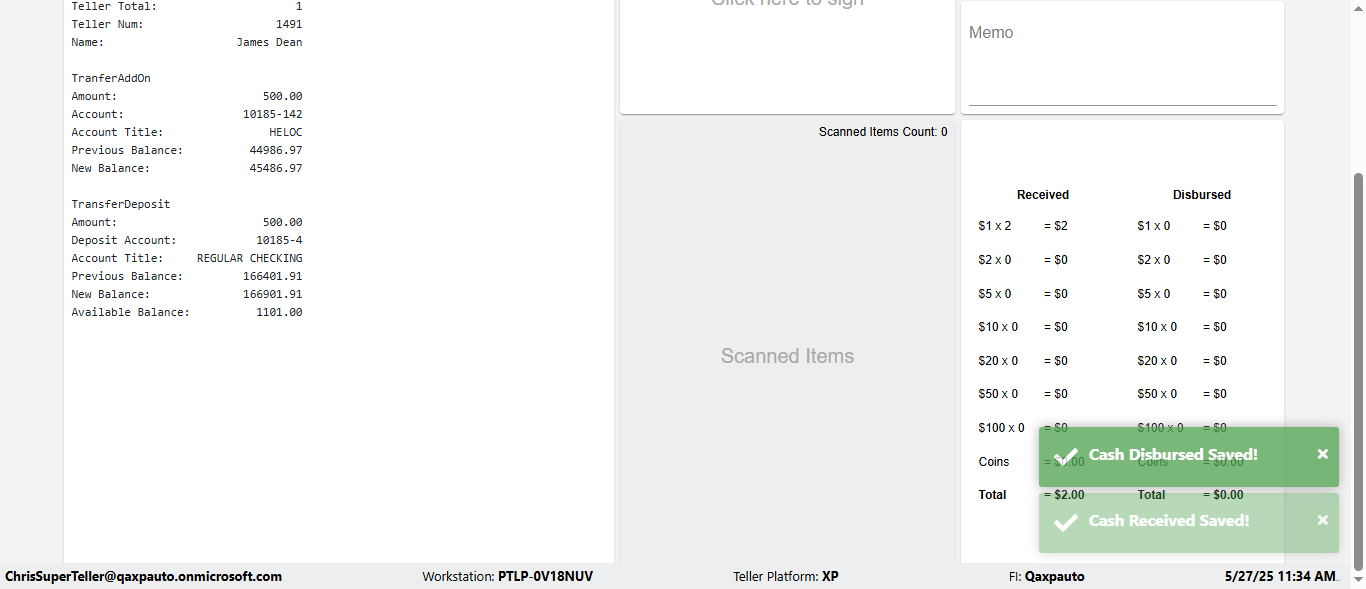Click the Disbursed Total $0.00 value
The image size is (1366, 589).
(x=1222, y=495)
